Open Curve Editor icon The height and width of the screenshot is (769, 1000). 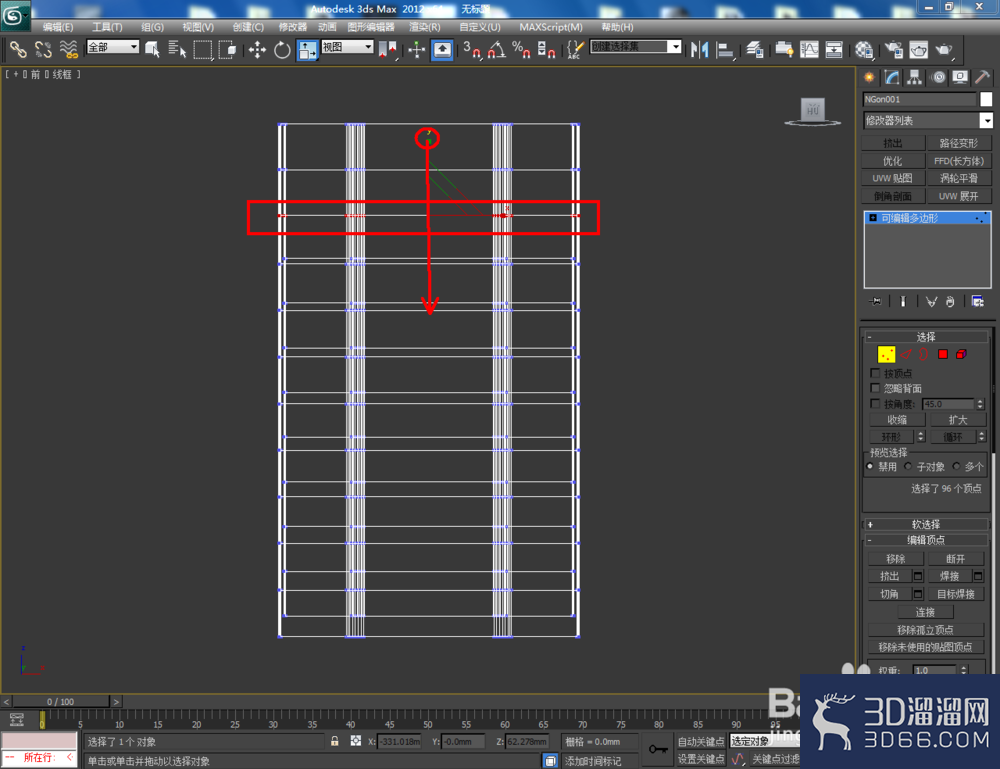point(809,49)
